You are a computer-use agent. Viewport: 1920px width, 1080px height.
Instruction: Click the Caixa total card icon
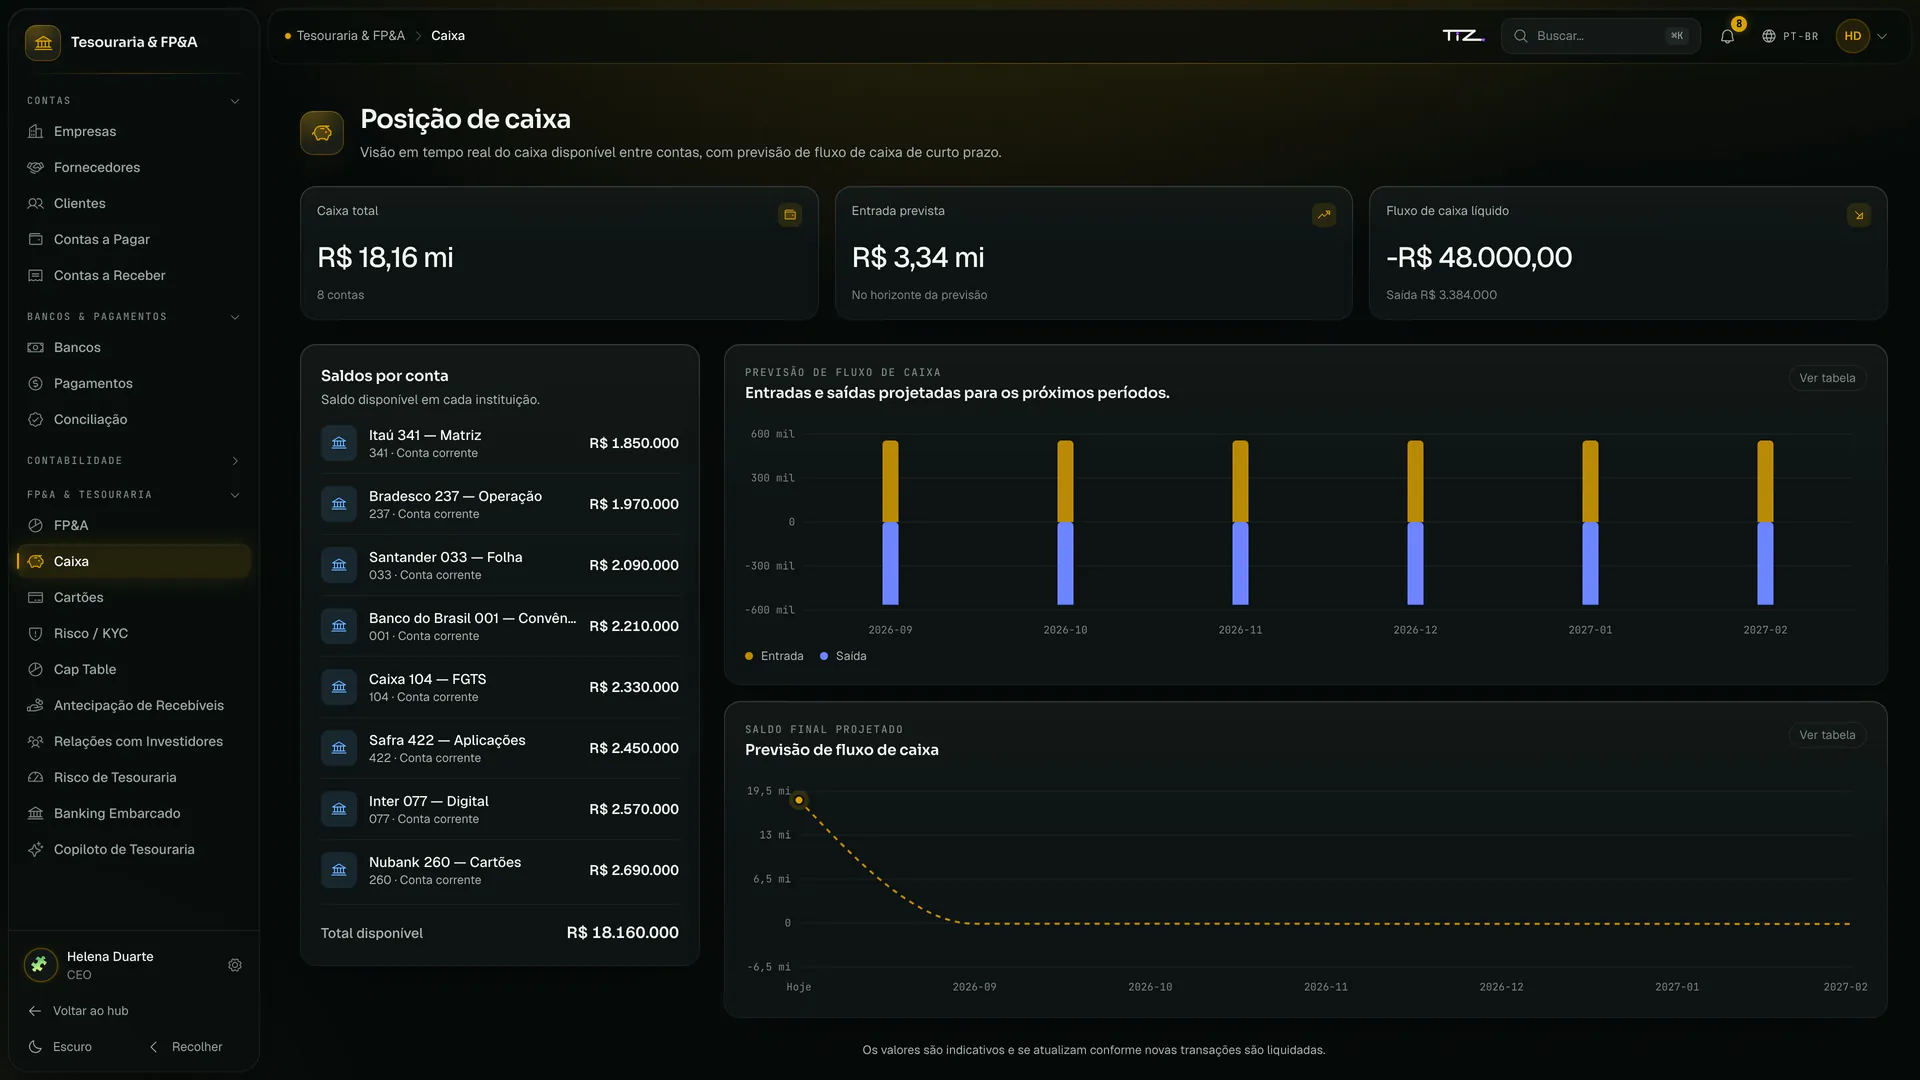(790, 215)
